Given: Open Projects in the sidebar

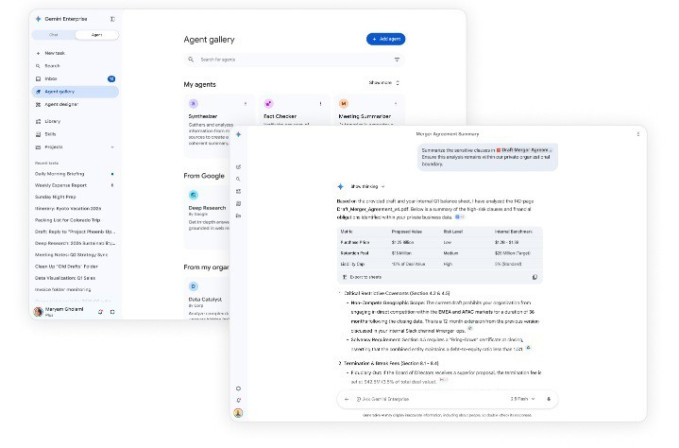Looking at the screenshot, I should [74, 147].
